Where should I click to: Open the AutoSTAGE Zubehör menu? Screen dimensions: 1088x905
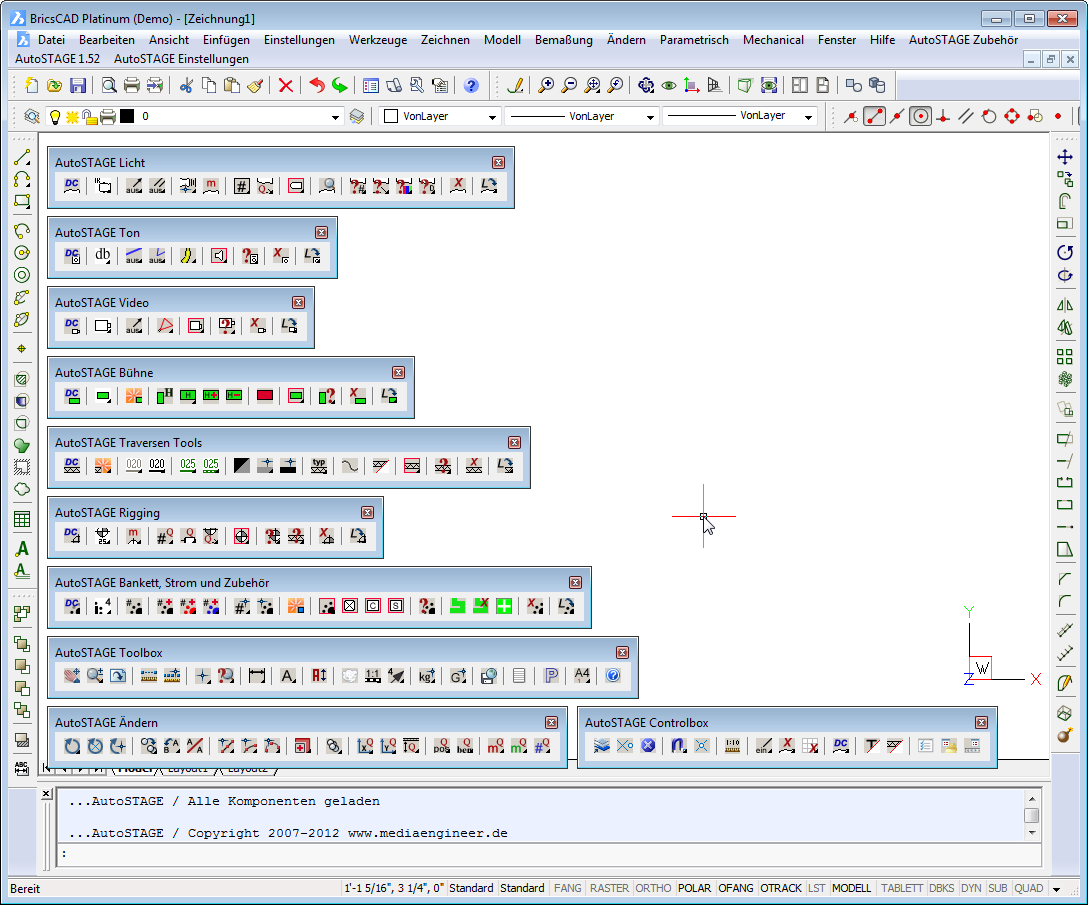point(963,40)
